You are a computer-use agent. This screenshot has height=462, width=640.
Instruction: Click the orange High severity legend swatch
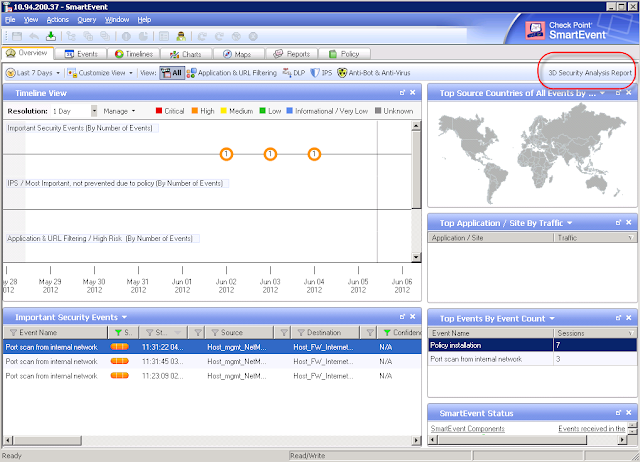click(x=195, y=111)
